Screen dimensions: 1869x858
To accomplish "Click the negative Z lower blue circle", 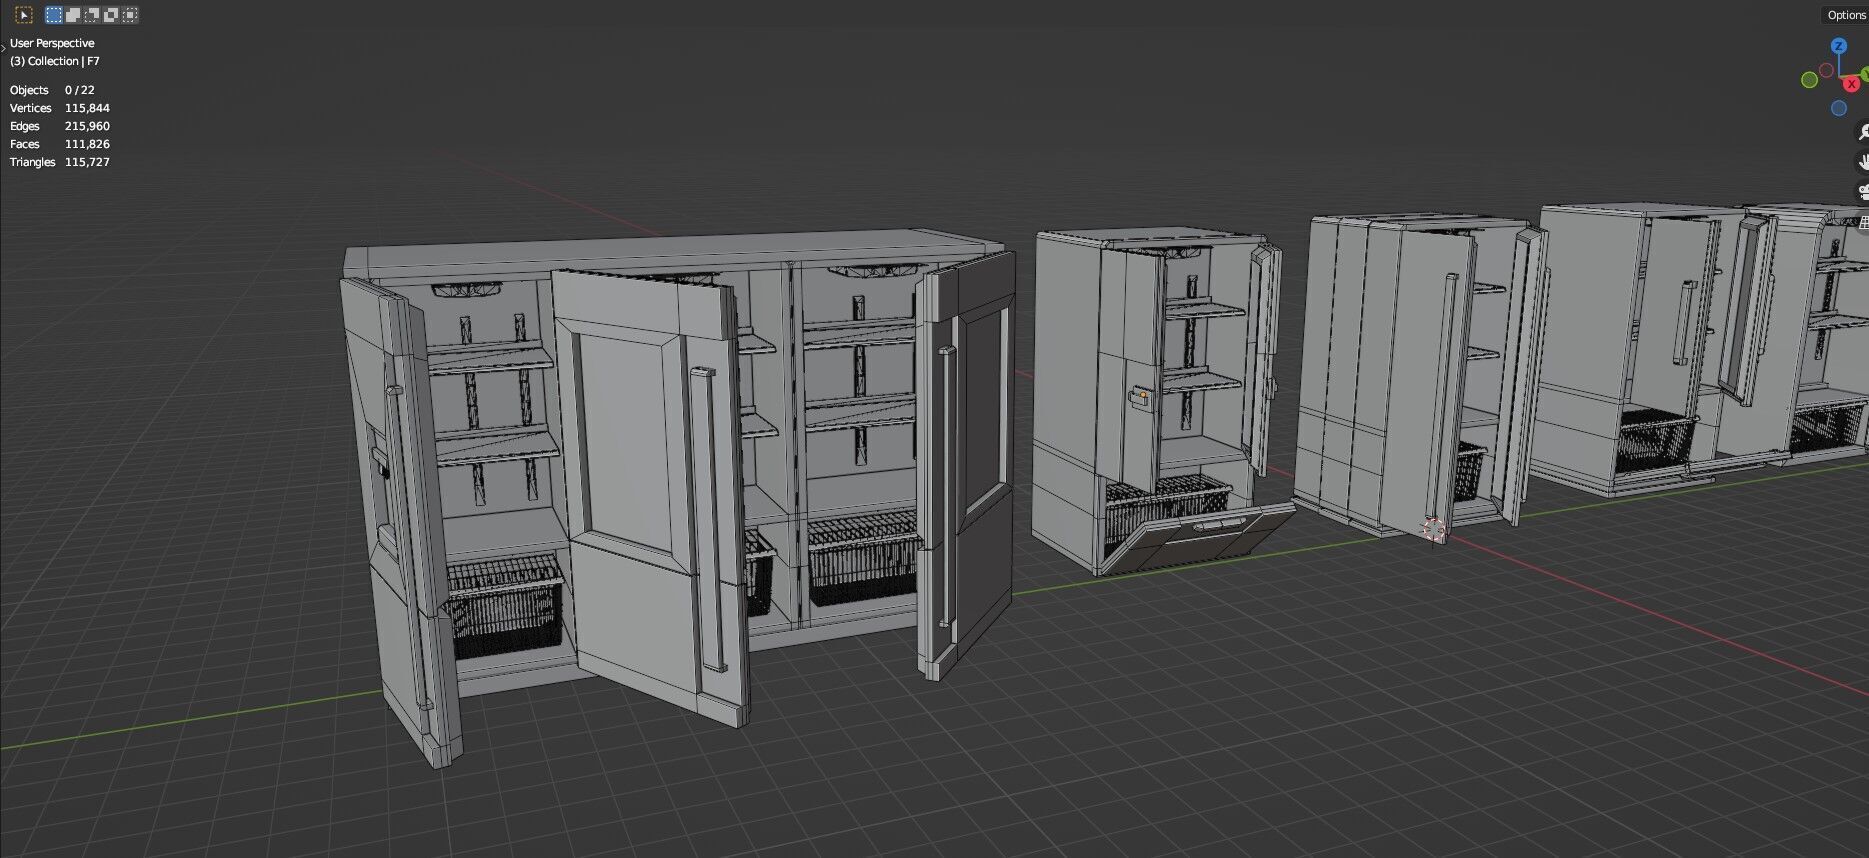I will tap(1839, 108).
